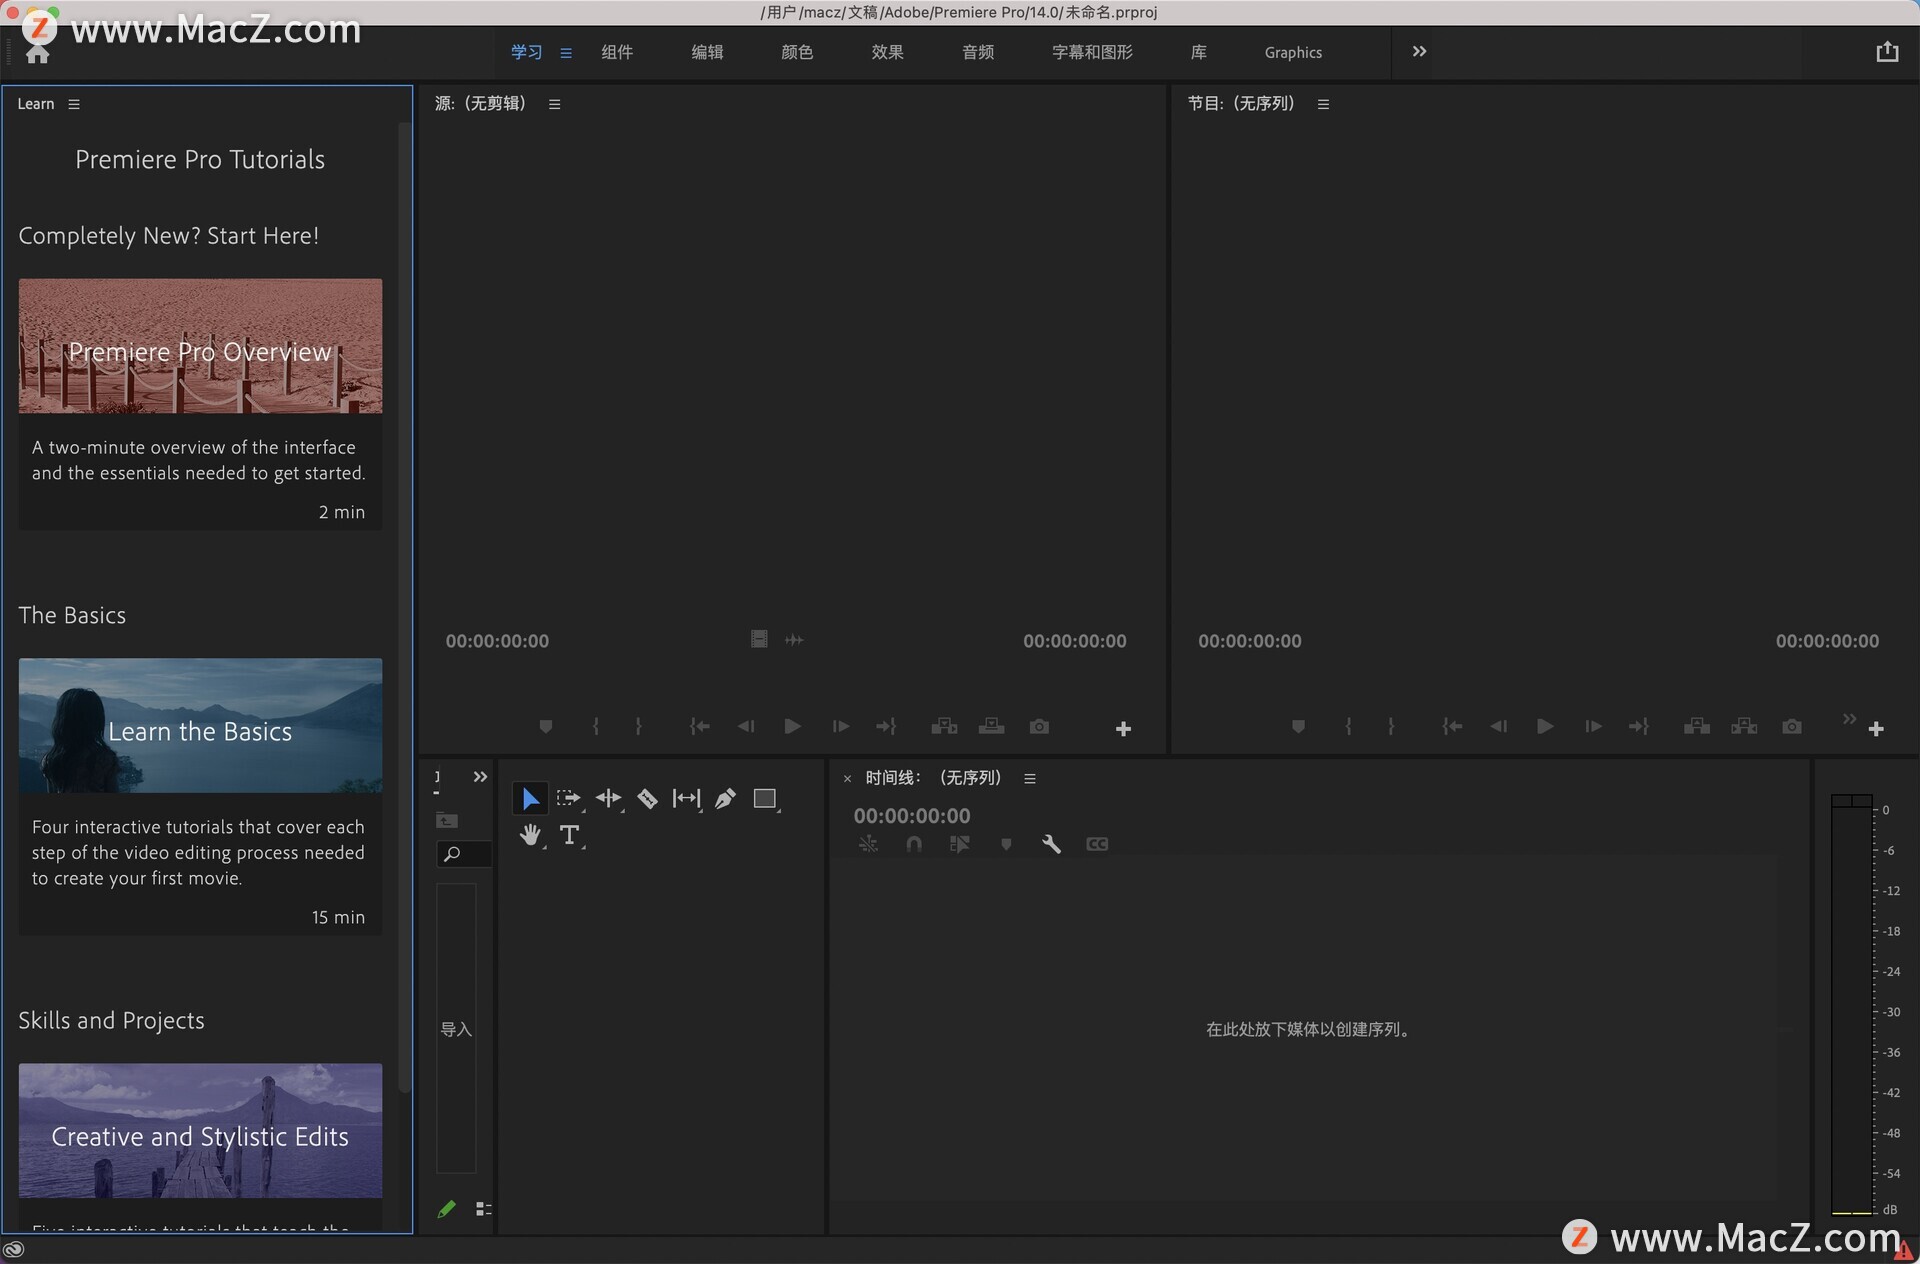Show more workspaces with top chevrons
The height and width of the screenshot is (1264, 1920).
1419,52
